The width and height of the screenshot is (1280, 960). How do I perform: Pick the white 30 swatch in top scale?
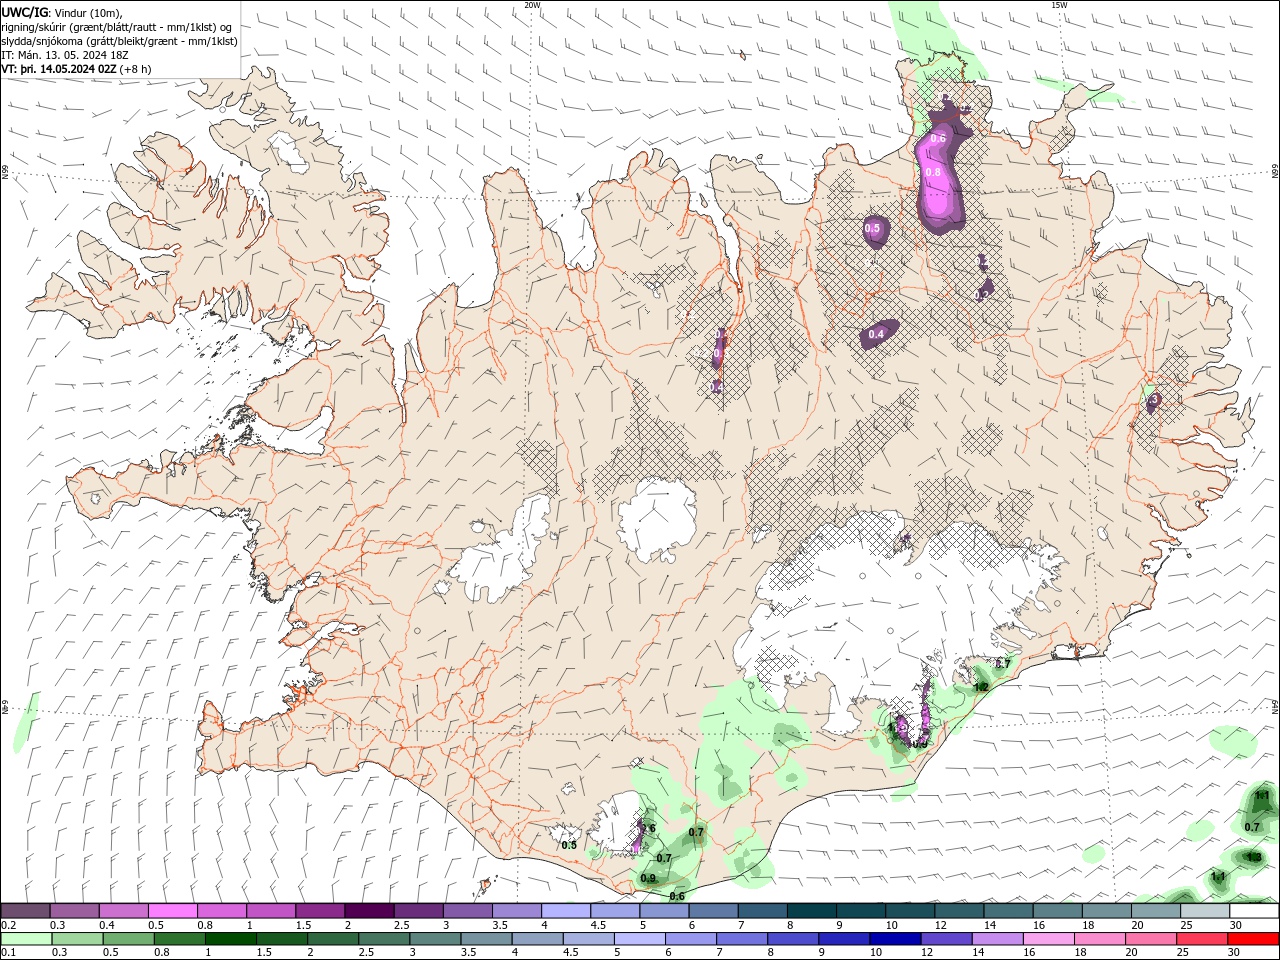coord(1254,911)
